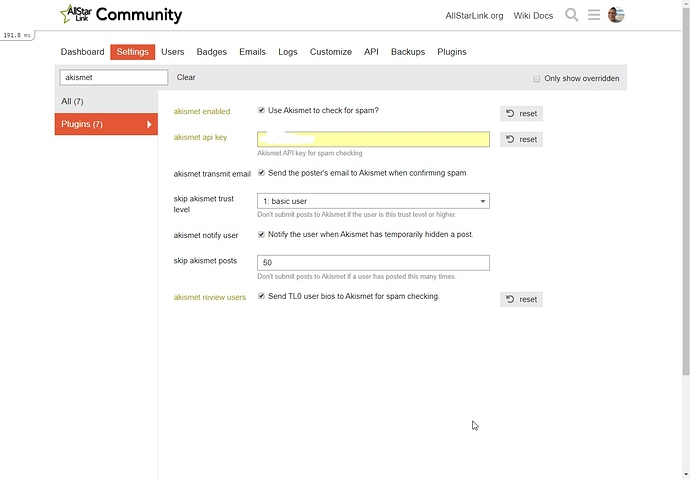Open the Plugins admin tab
This screenshot has width=690, height=479.
[452, 52]
